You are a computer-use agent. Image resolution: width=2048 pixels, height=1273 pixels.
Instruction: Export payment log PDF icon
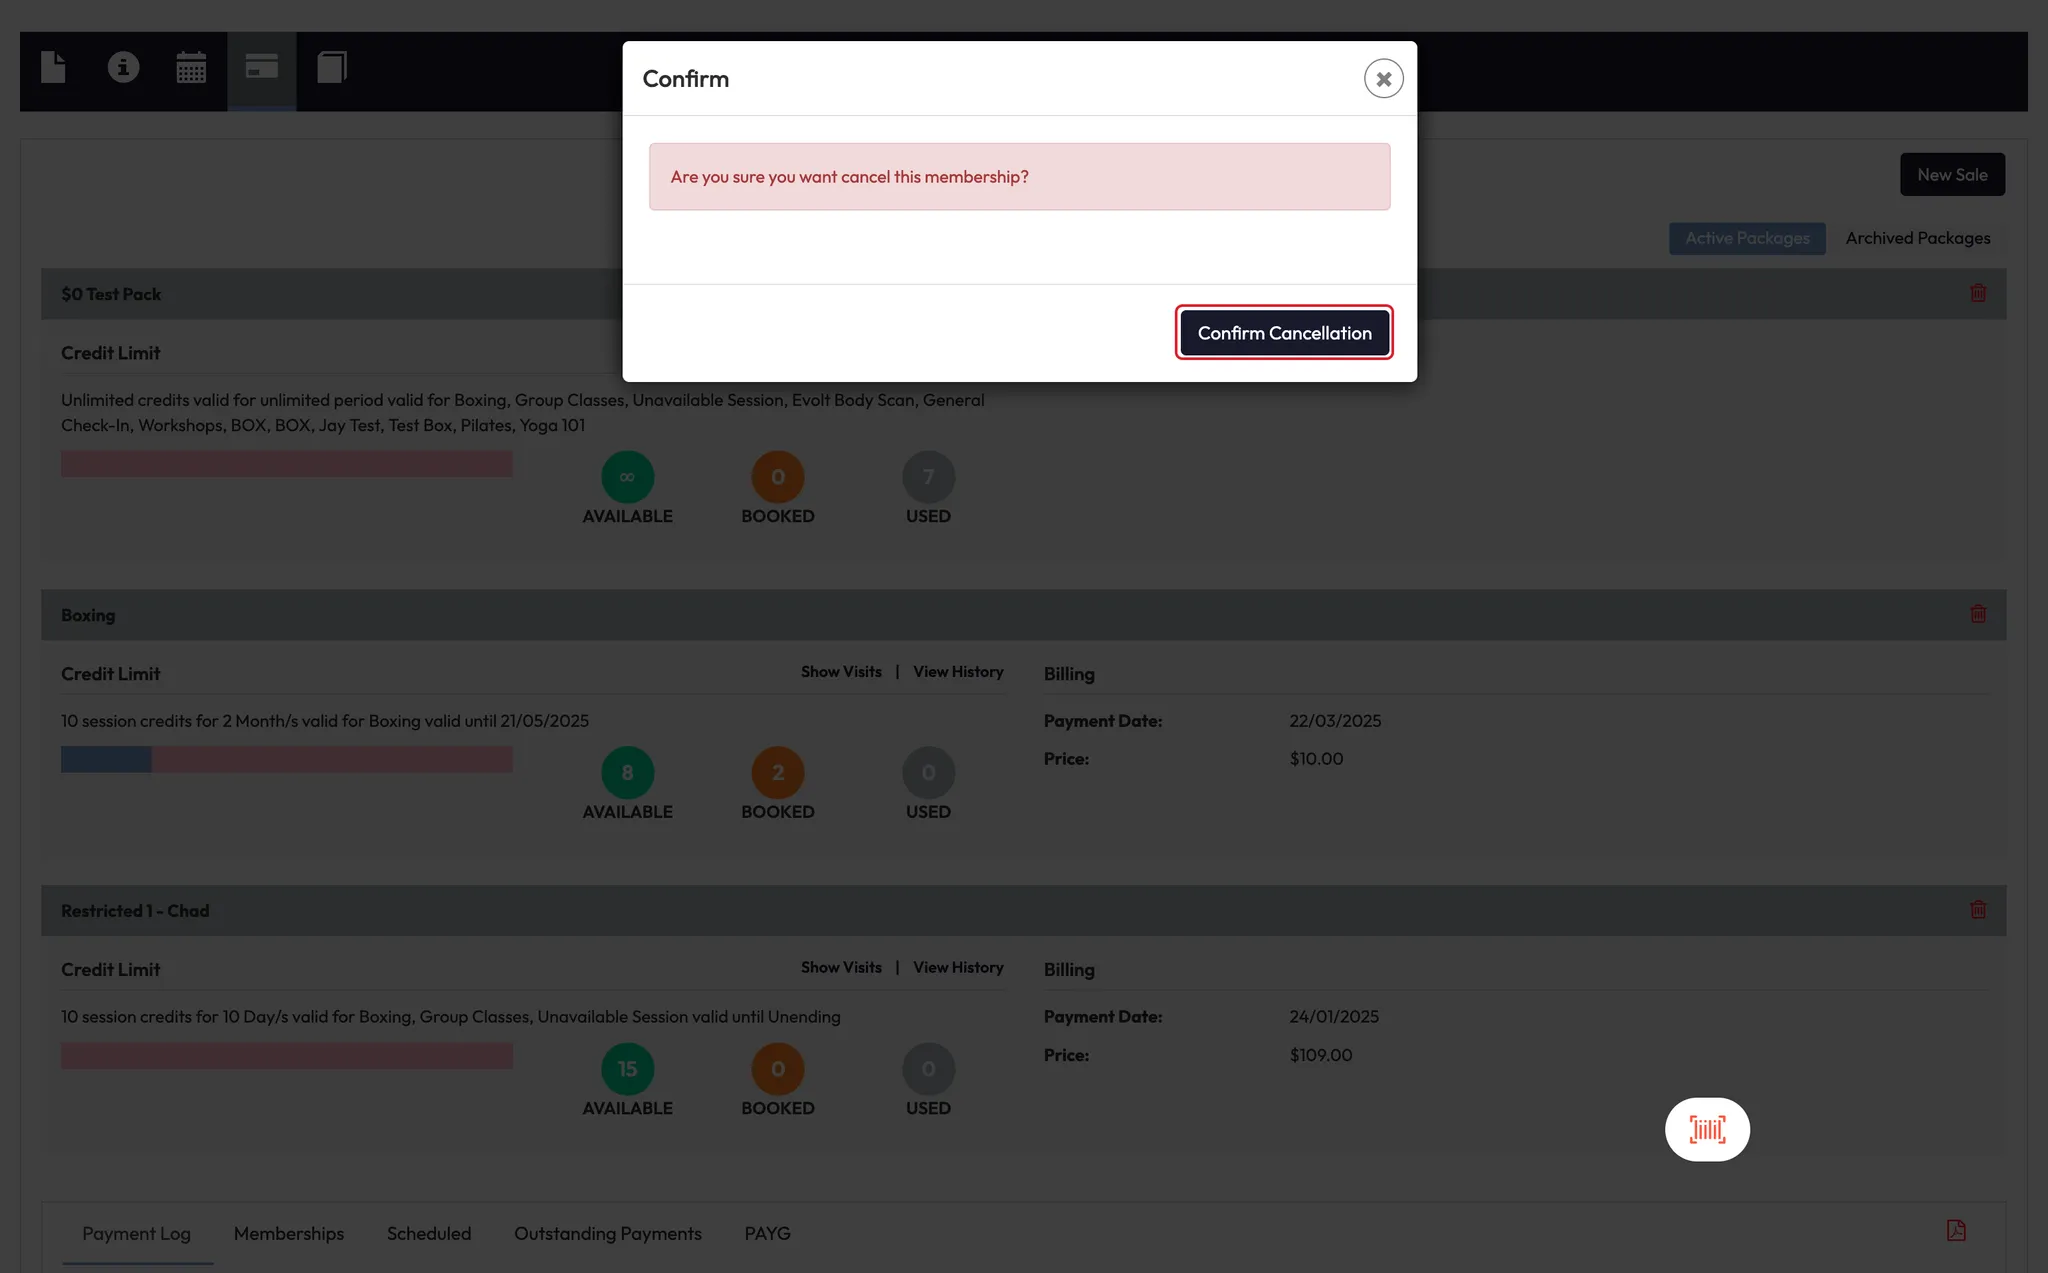[1955, 1230]
